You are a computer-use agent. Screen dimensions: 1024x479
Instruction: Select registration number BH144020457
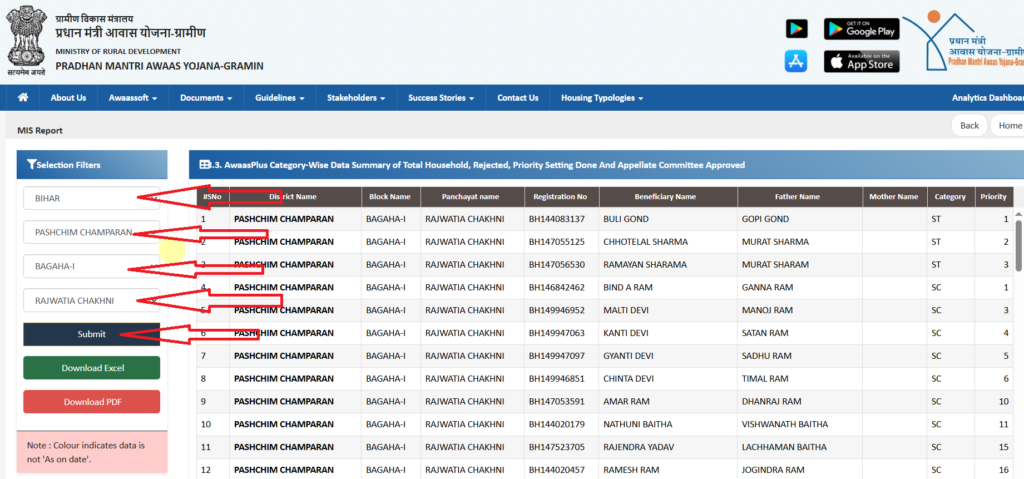pyautogui.click(x=556, y=471)
